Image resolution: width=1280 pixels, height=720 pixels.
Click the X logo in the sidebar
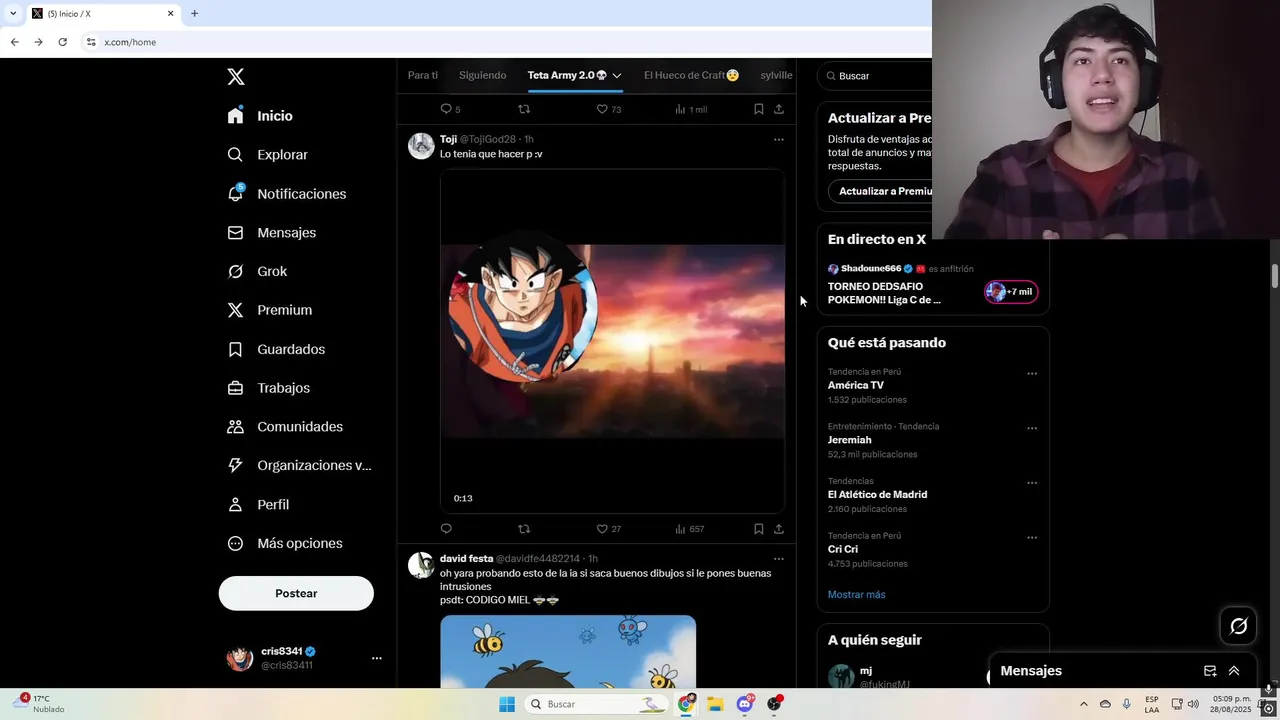pos(235,77)
